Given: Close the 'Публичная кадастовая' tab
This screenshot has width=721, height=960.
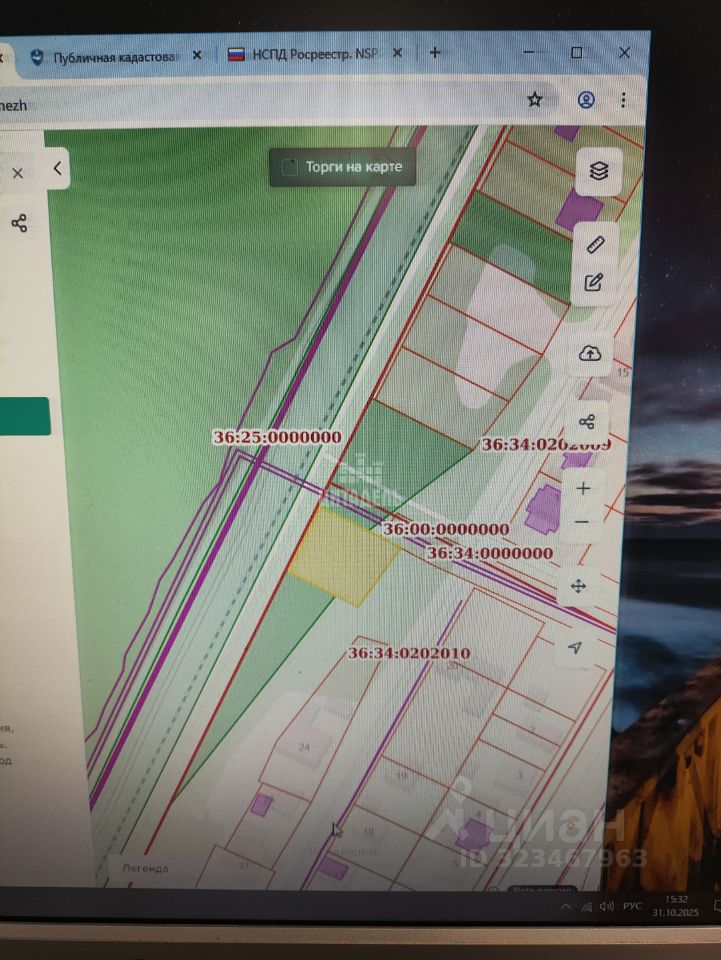Looking at the screenshot, I should click(x=196, y=55).
